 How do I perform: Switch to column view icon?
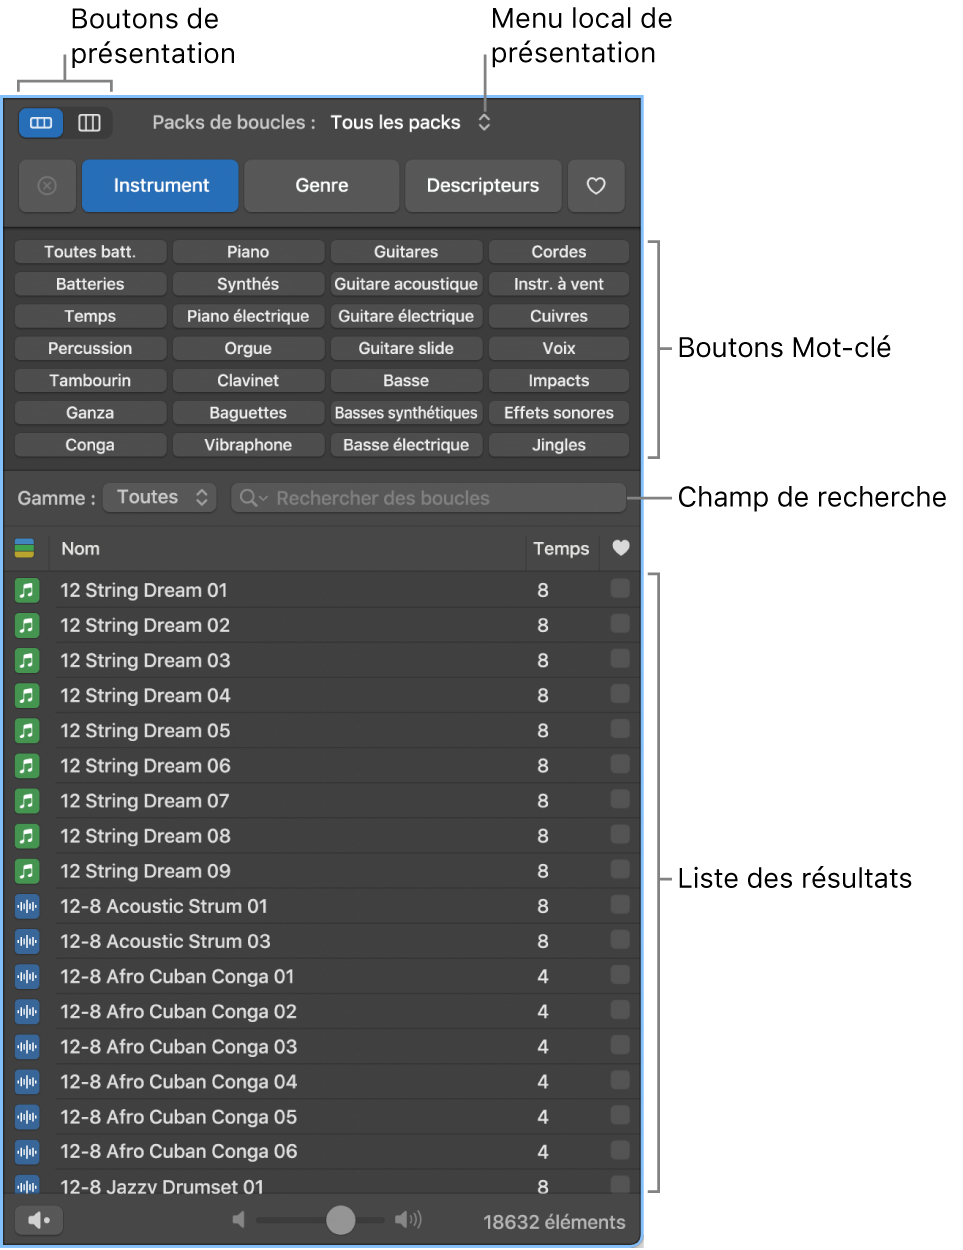tap(89, 123)
